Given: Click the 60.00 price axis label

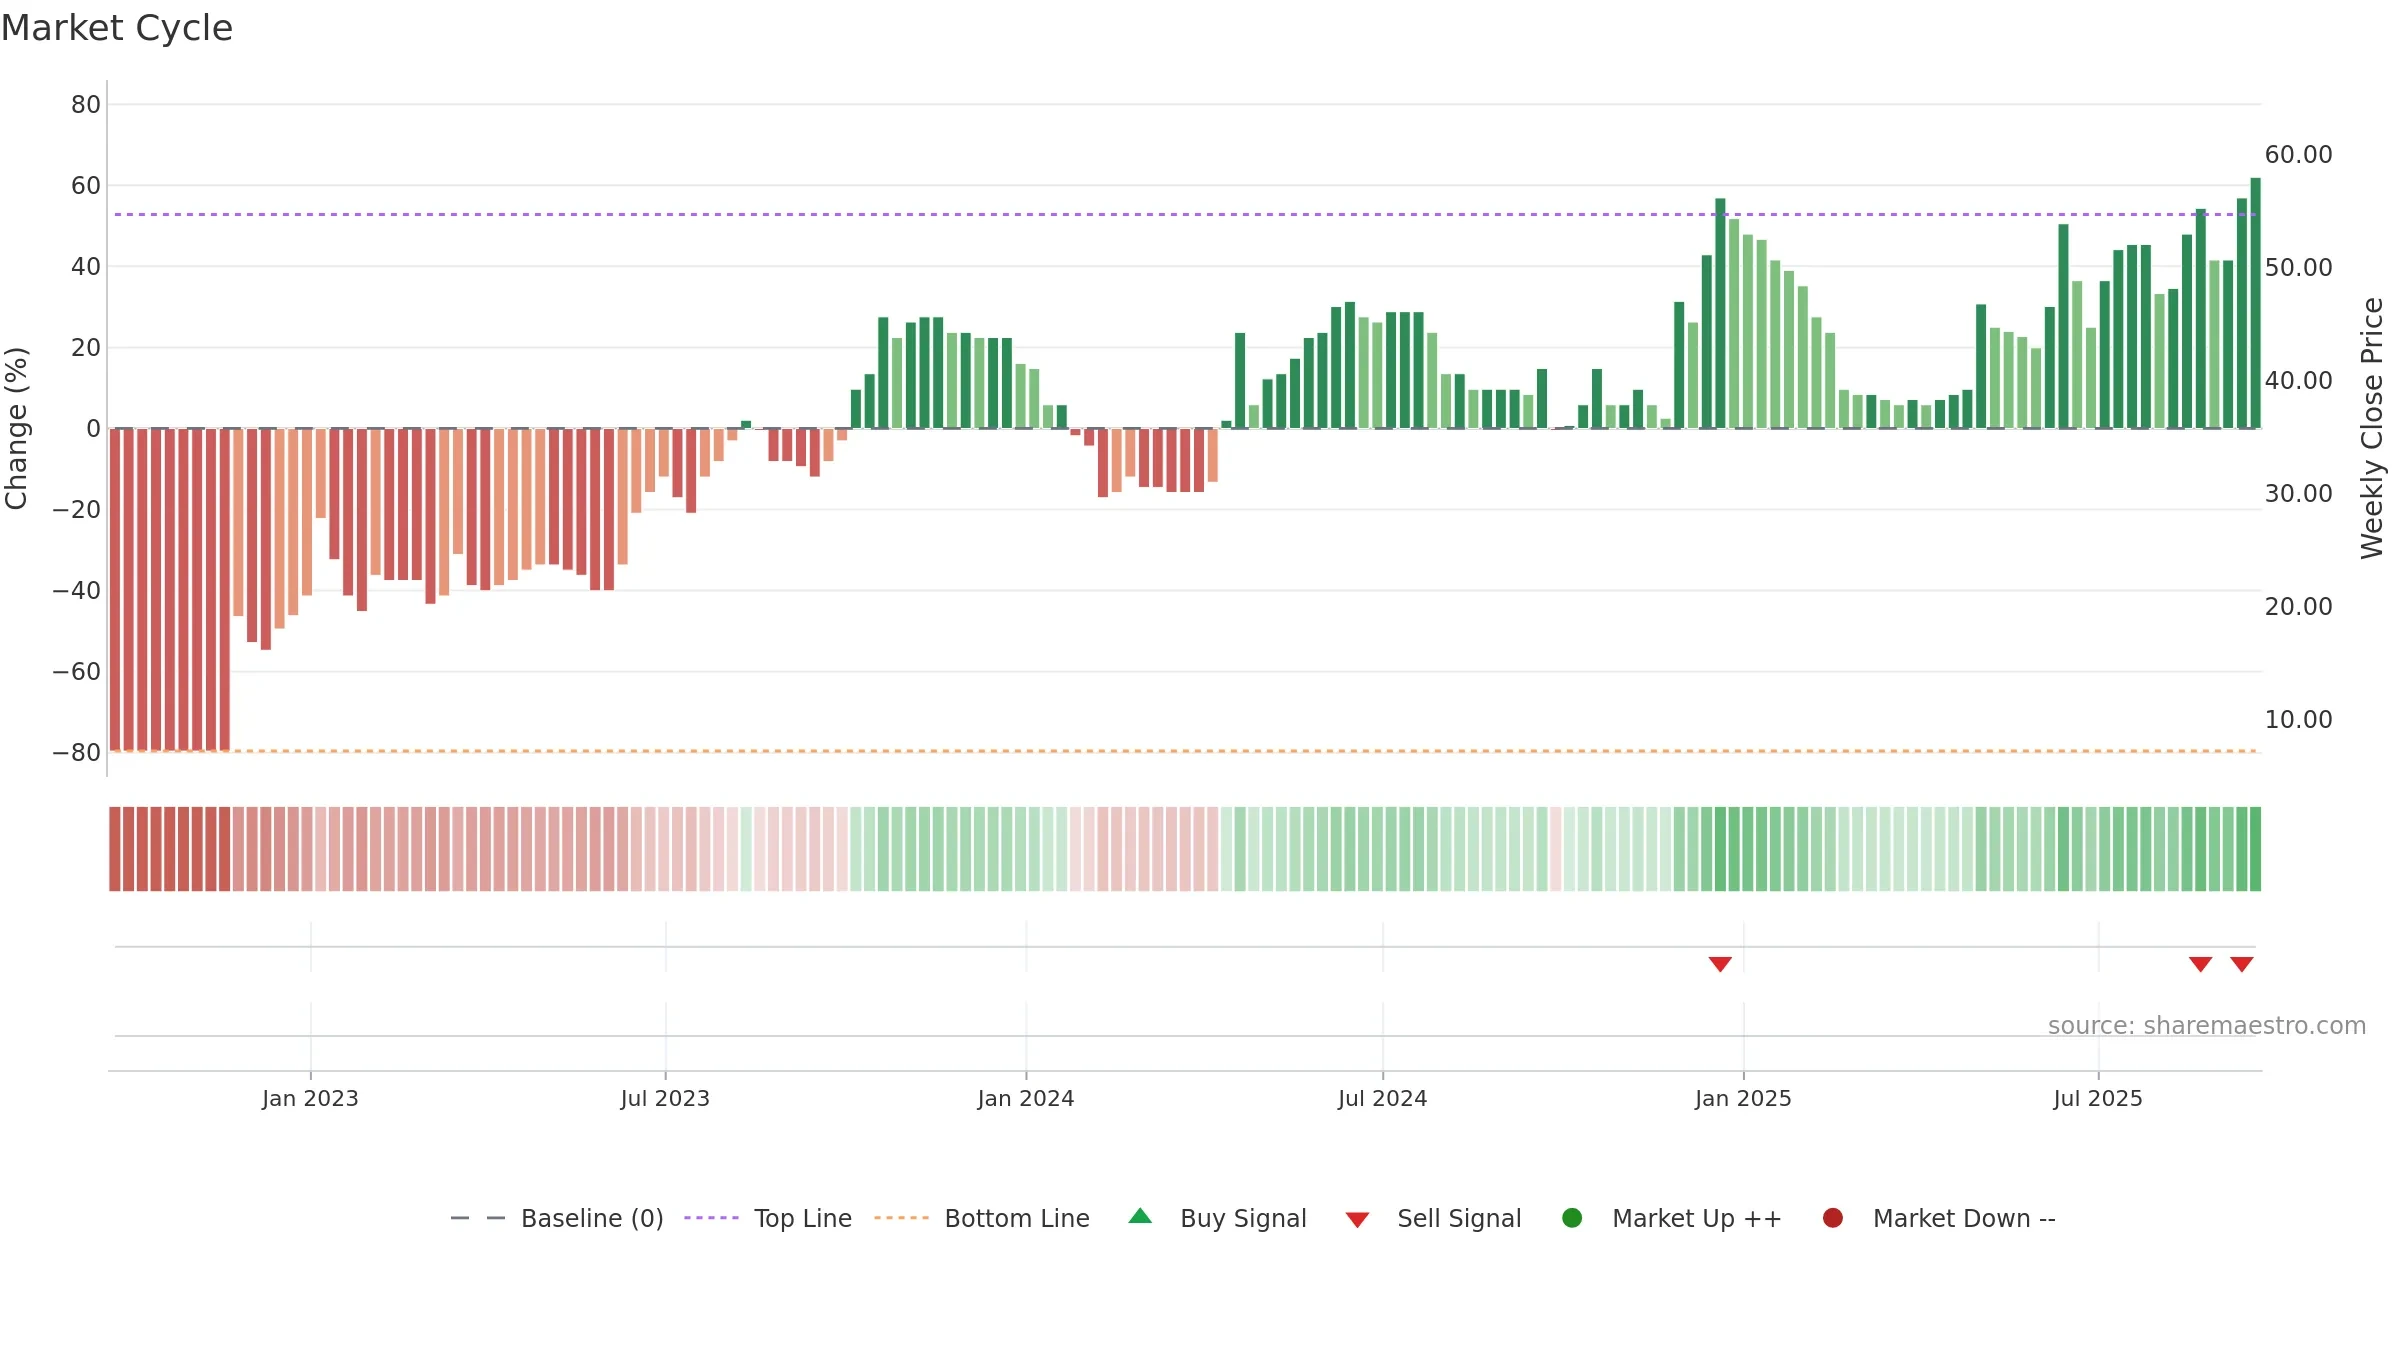Looking at the screenshot, I should tap(2298, 155).
